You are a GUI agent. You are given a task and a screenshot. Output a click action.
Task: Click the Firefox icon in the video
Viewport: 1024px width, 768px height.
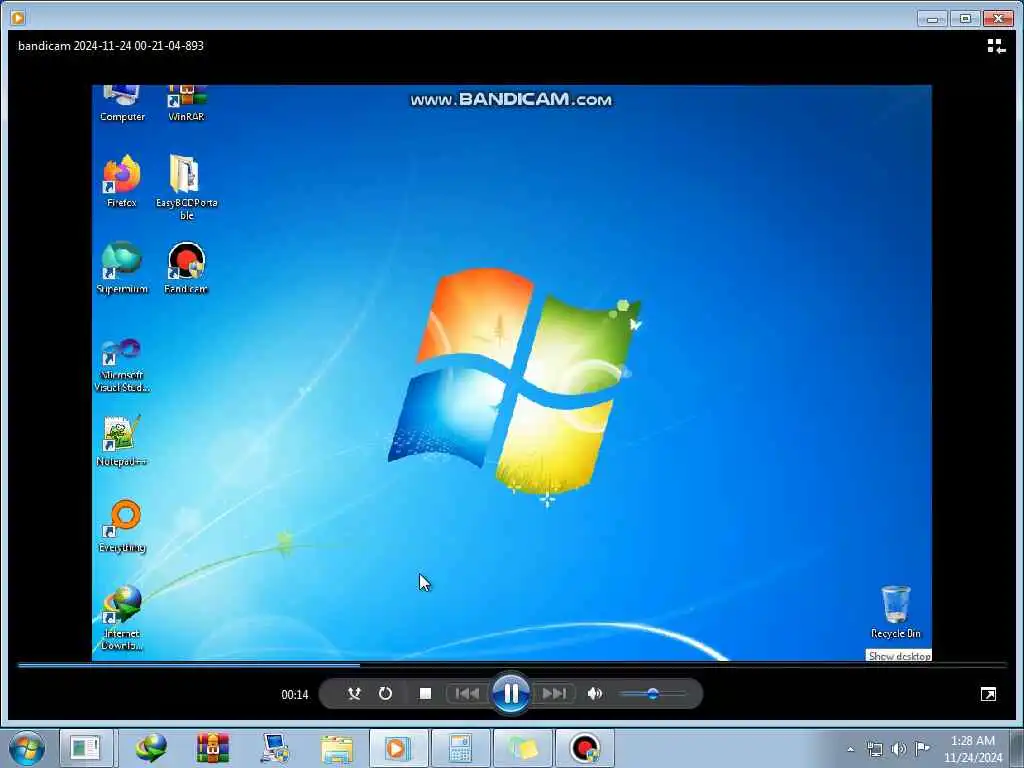(121, 181)
